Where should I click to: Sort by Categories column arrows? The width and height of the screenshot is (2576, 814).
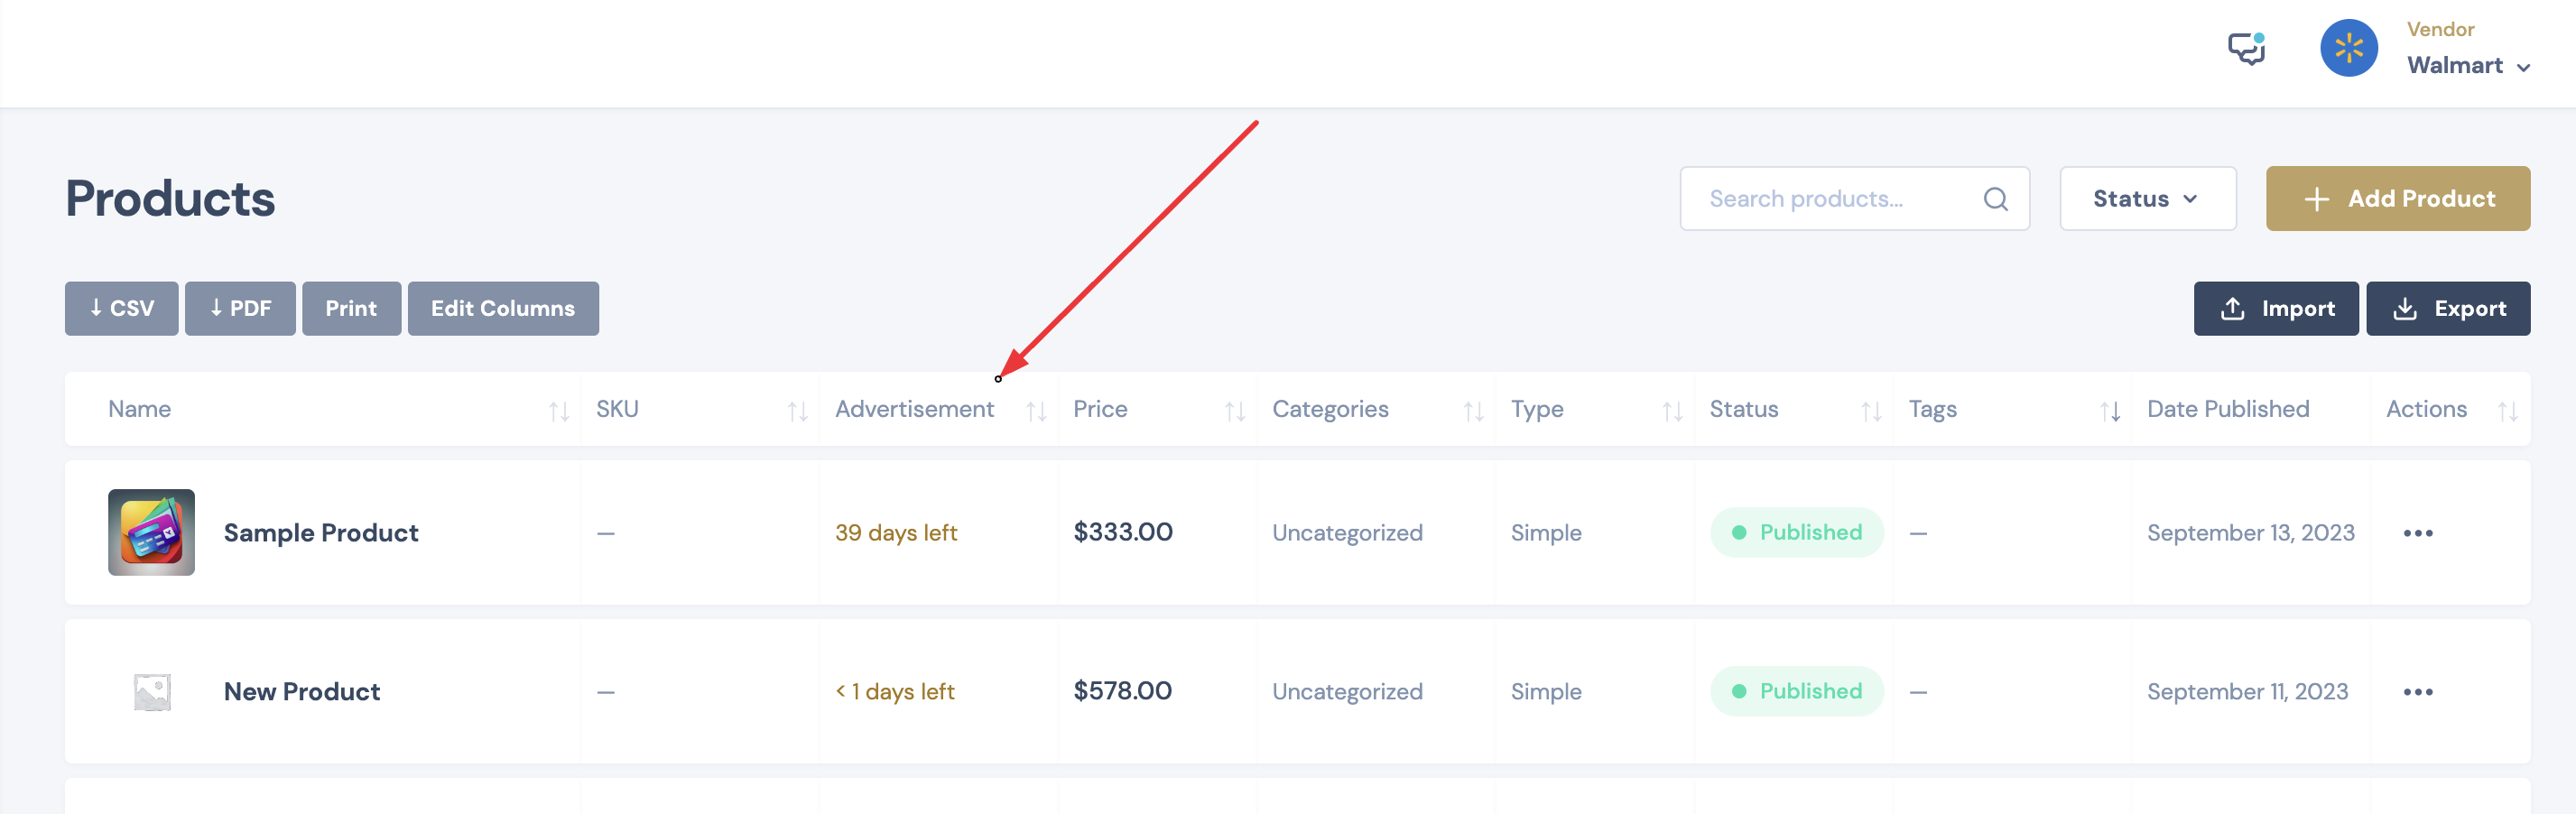1473,410
